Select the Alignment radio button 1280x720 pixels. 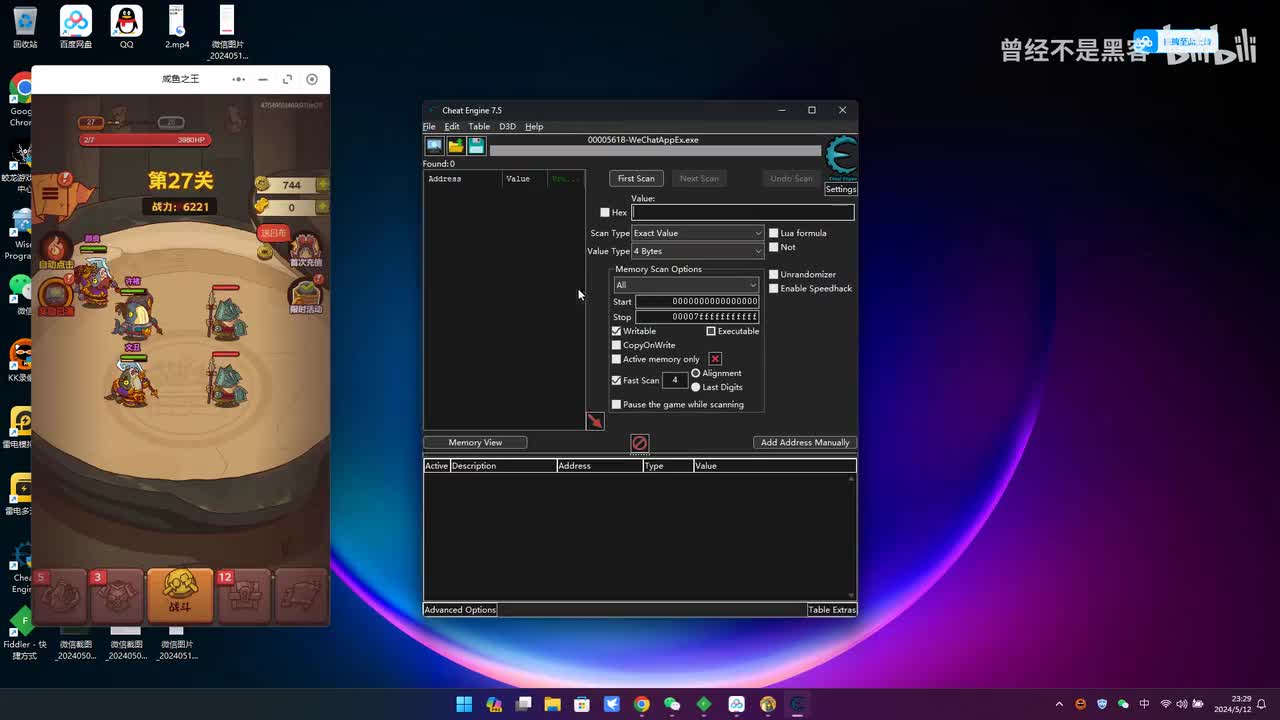(696, 373)
